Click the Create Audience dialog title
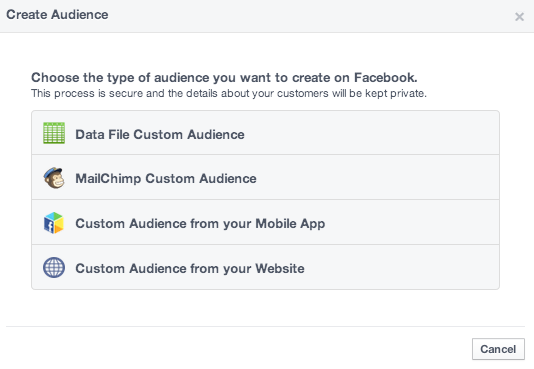534x369 pixels. (57, 15)
